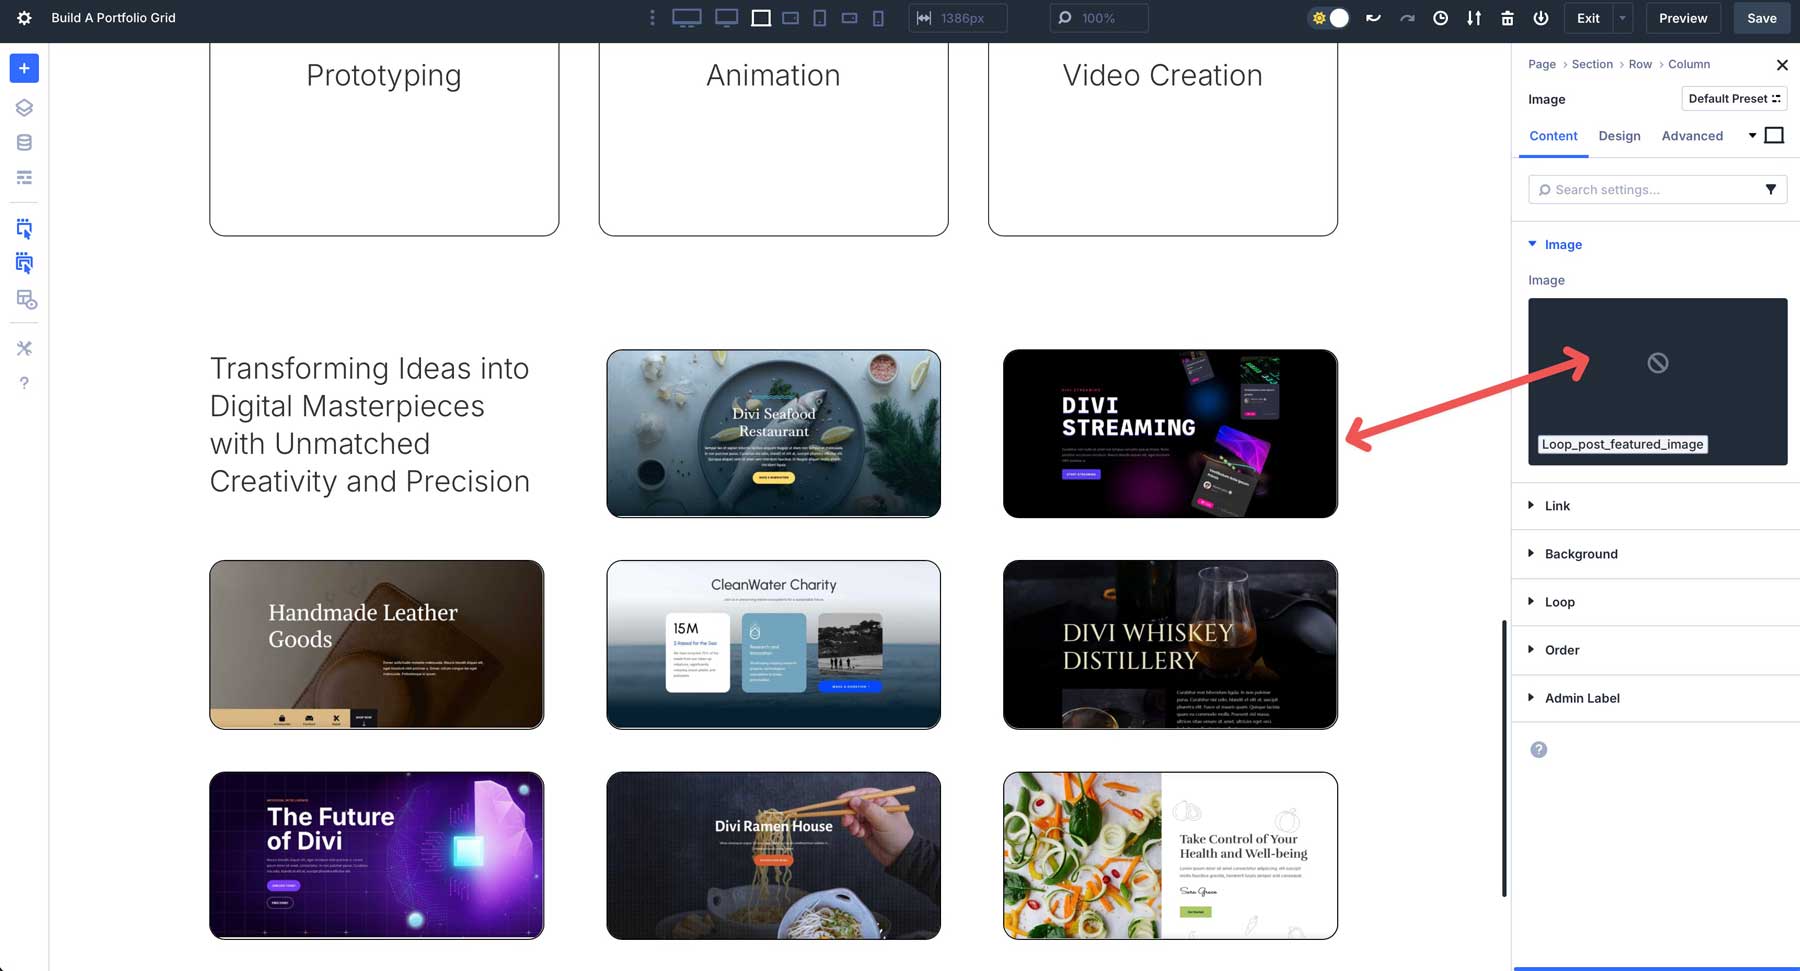Viewport: 1800px width, 971px height.
Task: Switch to the Design tab
Action: (1619, 135)
